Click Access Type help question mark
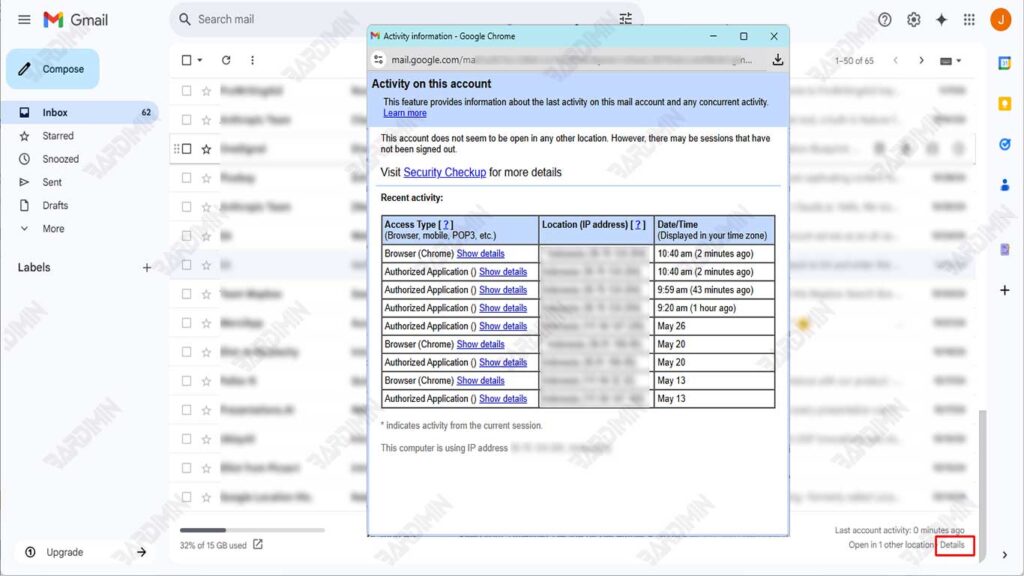This screenshot has width=1024, height=576. [x=446, y=225]
